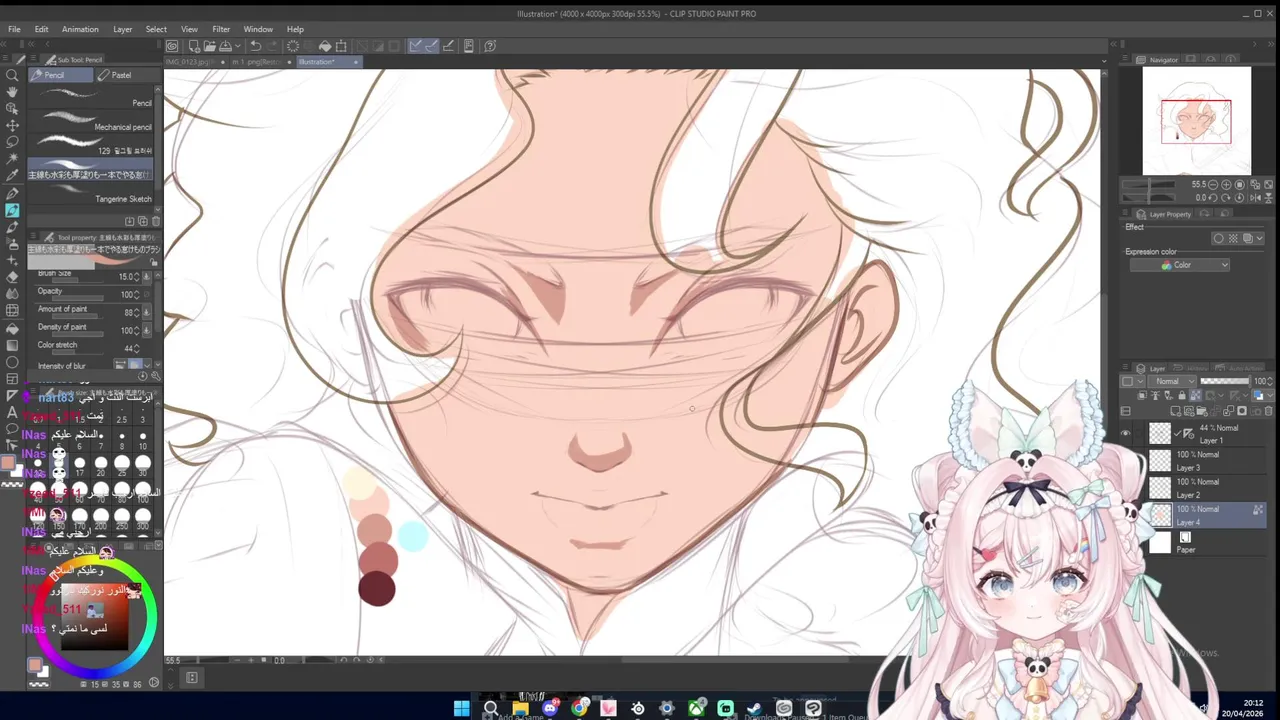Click the New document toolbar icon
This screenshot has height=720, width=1280.
(194, 46)
